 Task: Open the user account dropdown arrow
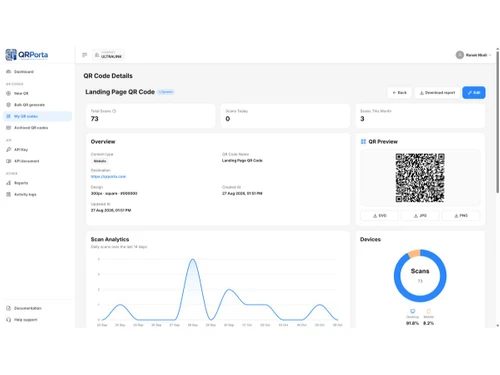(x=490, y=55)
